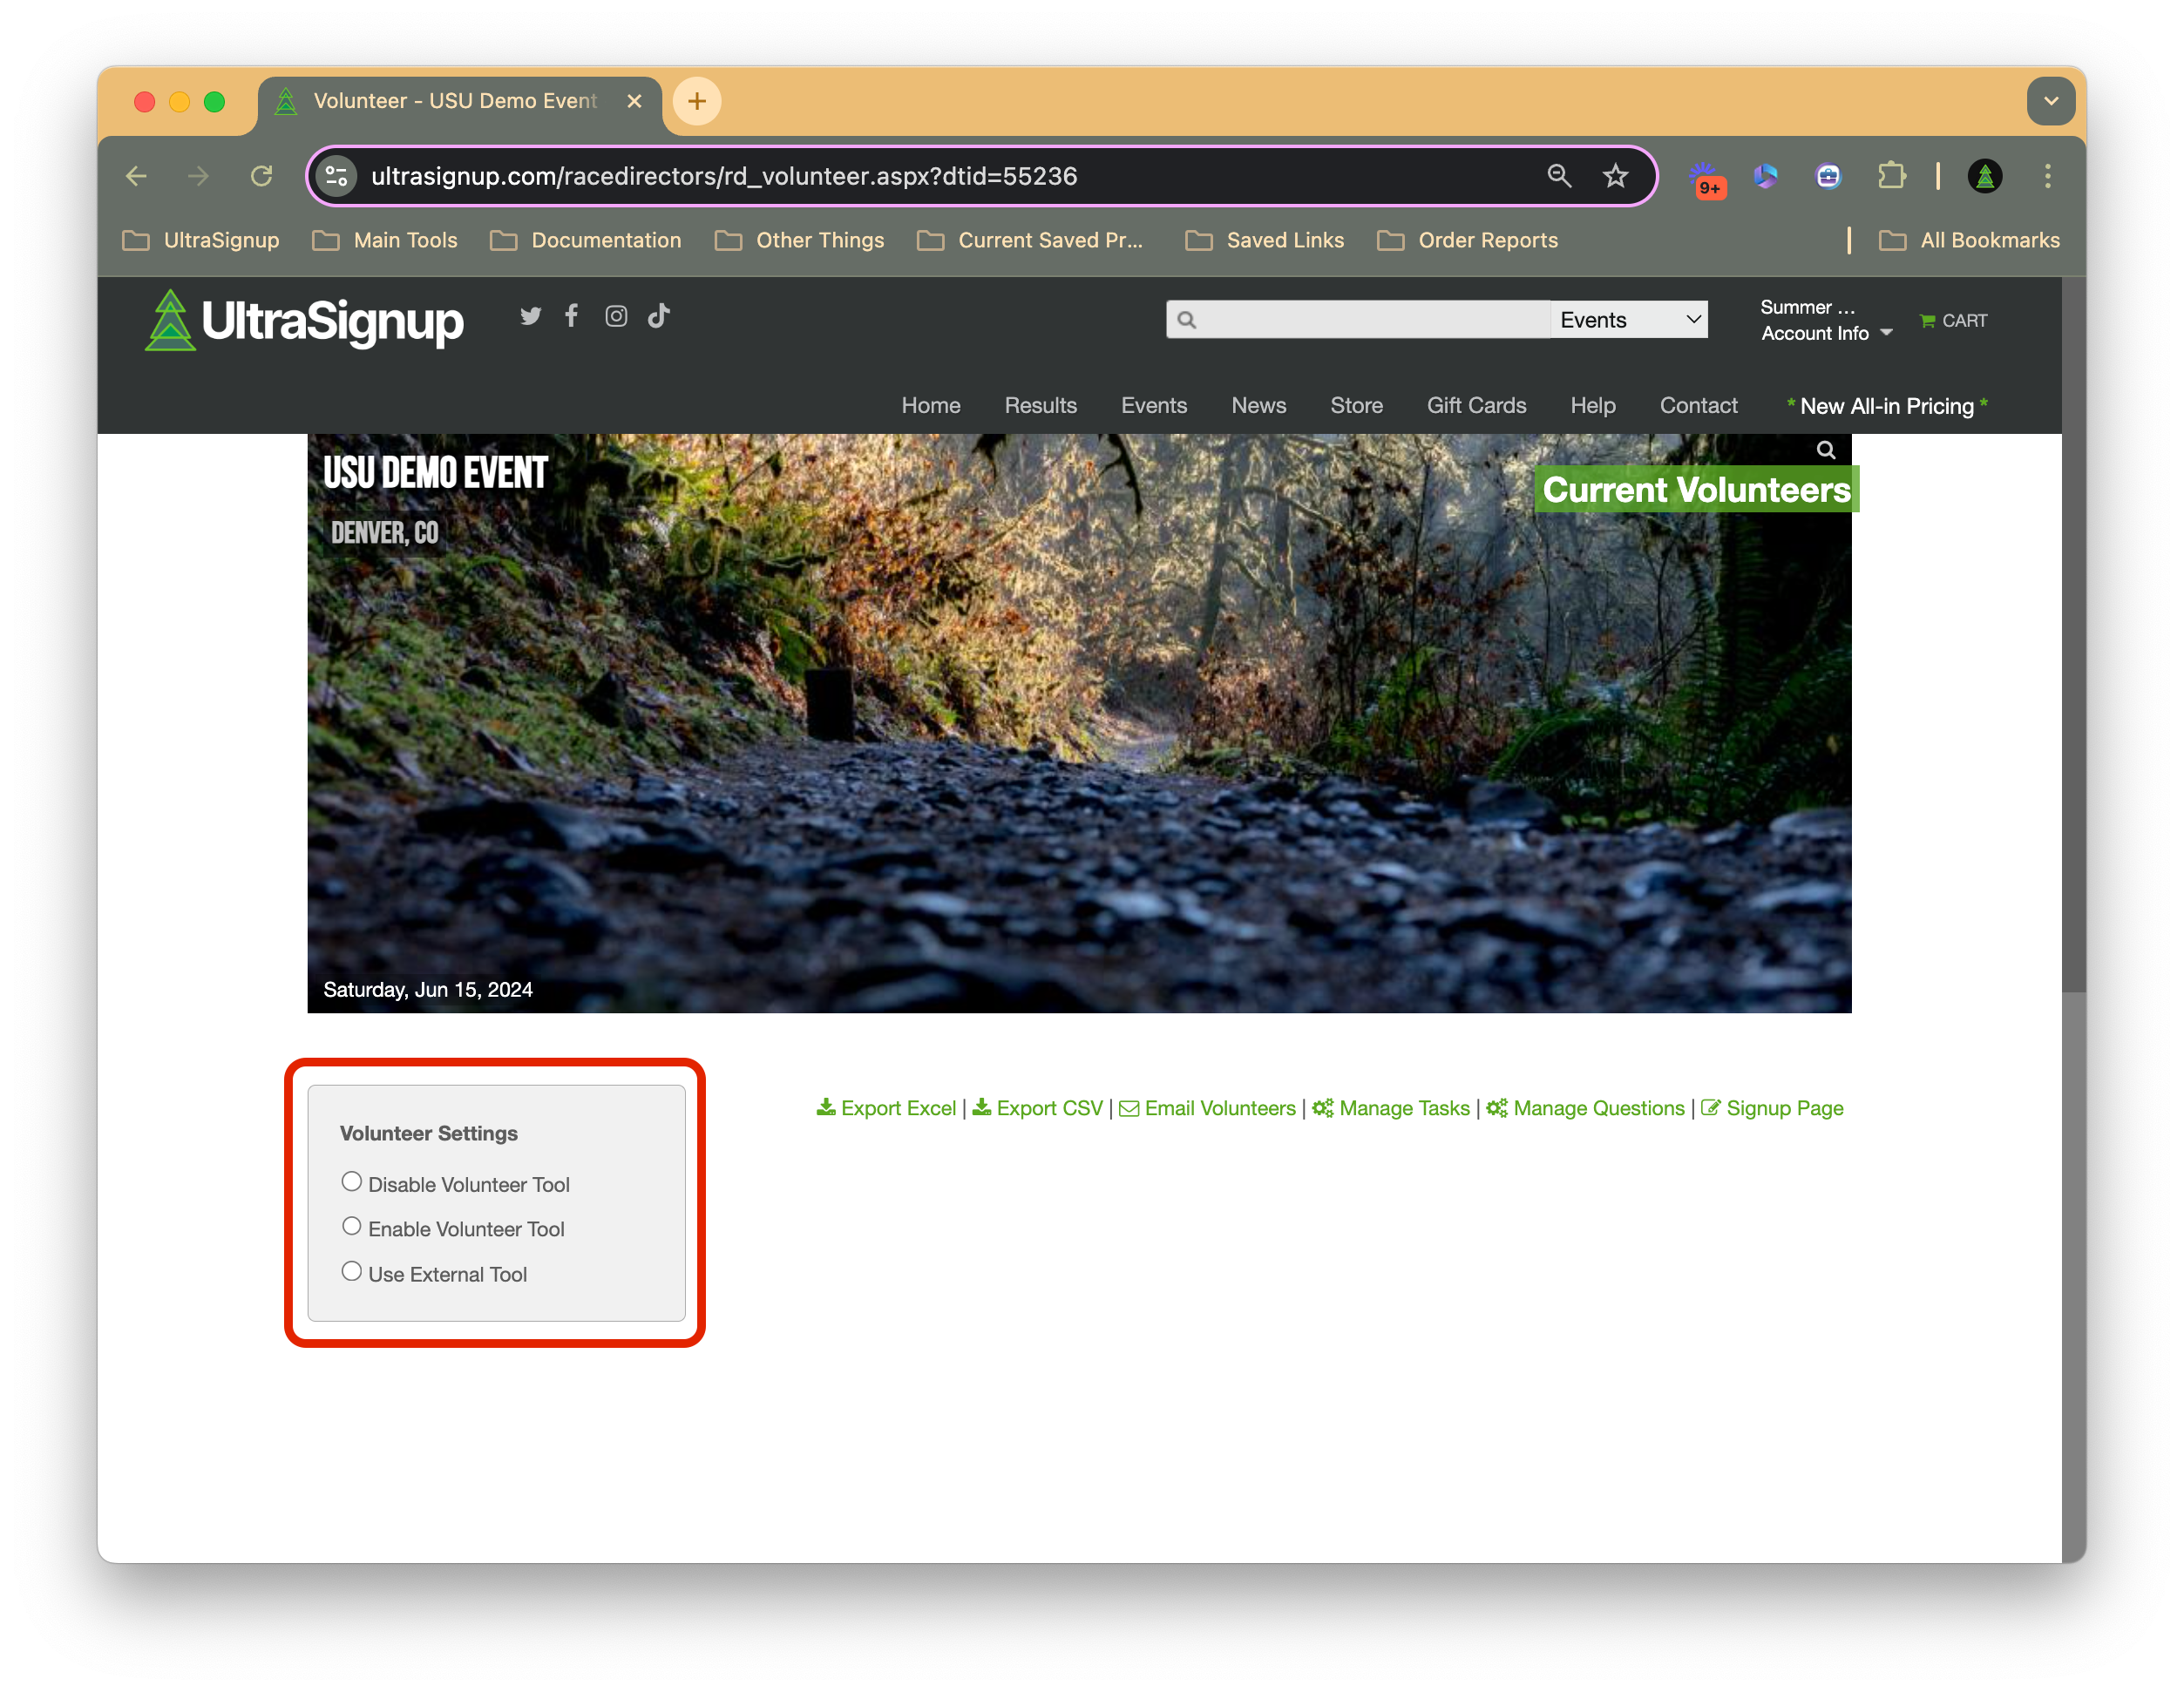This screenshot has height=1692, width=2184.
Task: Open Other Things bookmarks folder
Action: tap(799, 240)
